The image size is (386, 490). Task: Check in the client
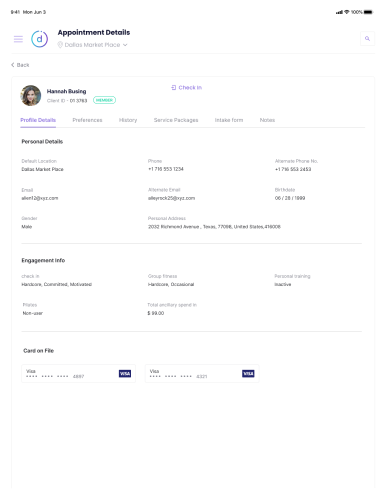[186, 88]
